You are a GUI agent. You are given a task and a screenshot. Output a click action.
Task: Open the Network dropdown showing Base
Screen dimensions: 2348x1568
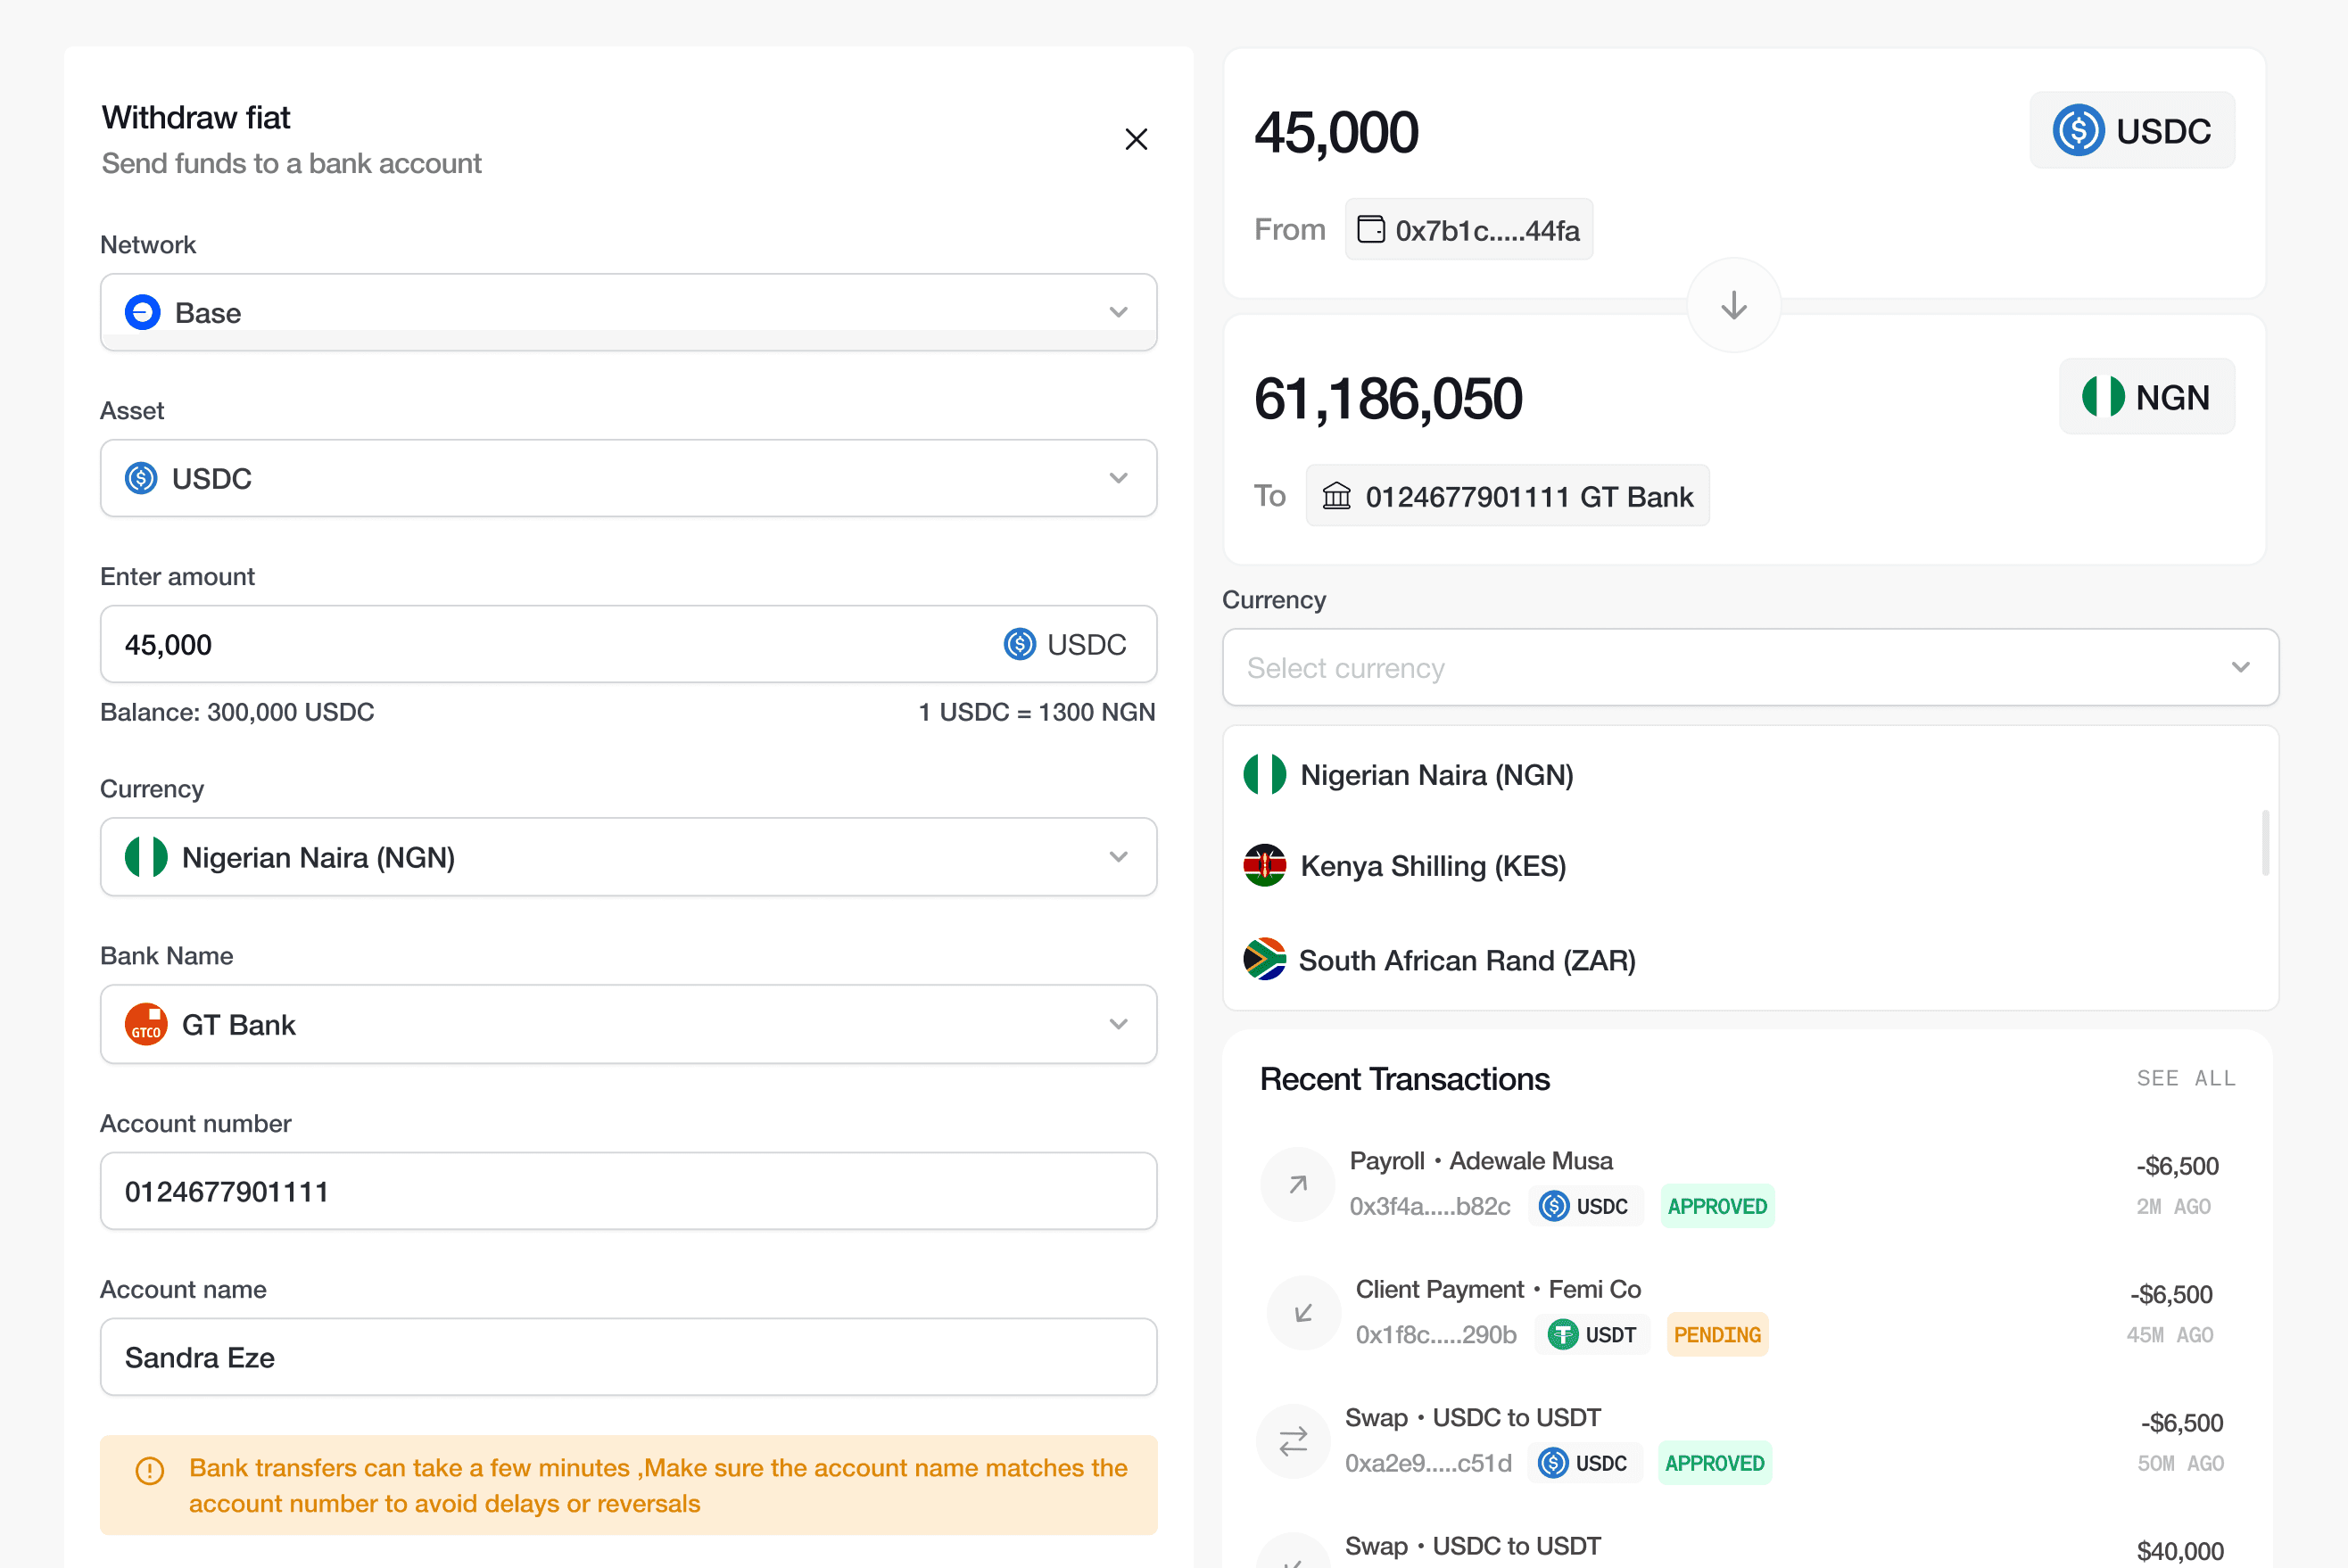(x=628, y=312)
